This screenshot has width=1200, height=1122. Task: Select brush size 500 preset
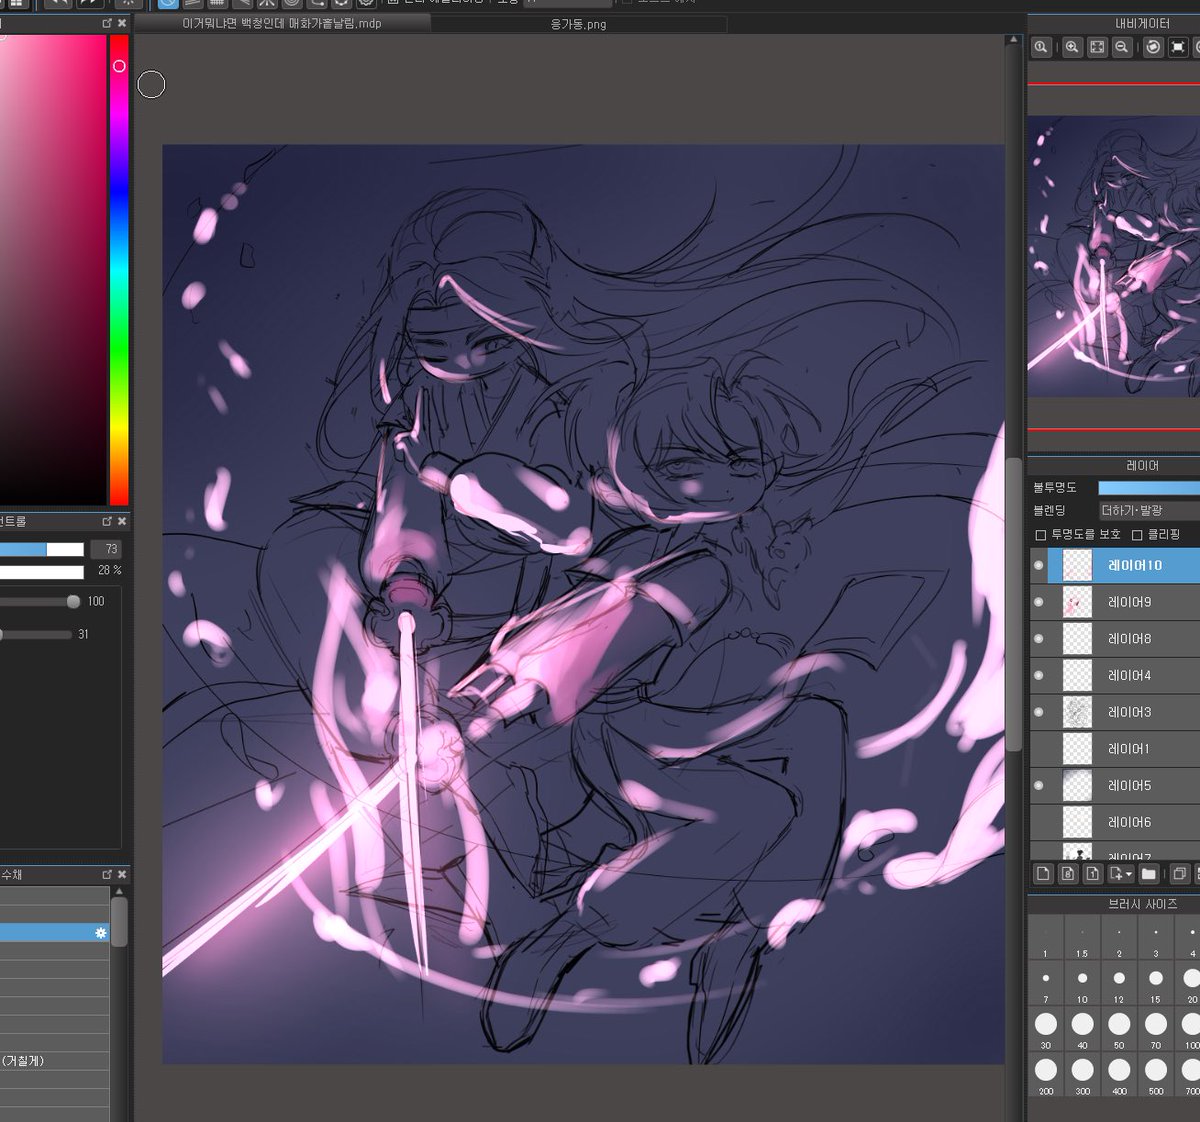(x=1155, y=1075)
